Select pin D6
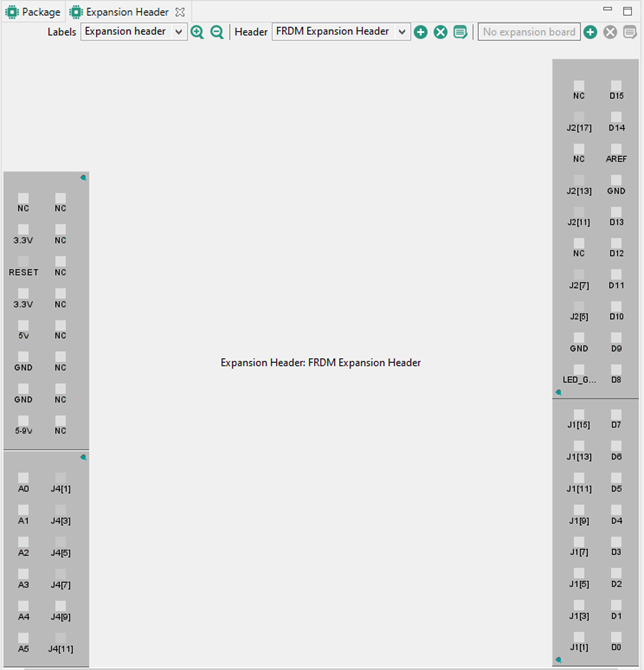Image resolution: width=644 pixels, height=670 pixels. click(616, 446)
